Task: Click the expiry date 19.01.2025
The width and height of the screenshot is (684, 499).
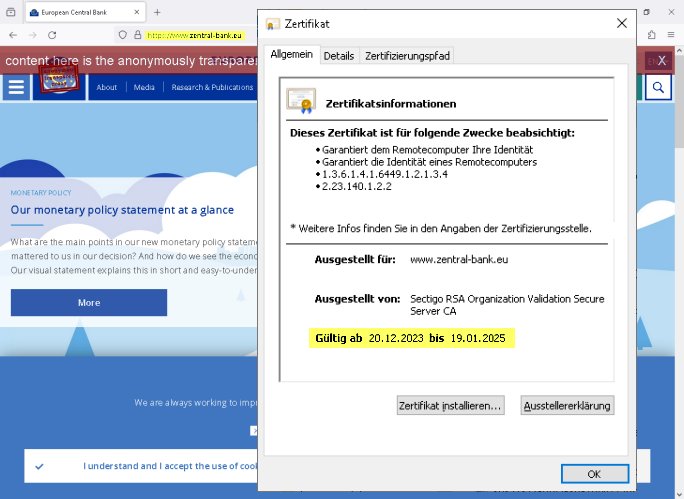Action: (478, 338)
